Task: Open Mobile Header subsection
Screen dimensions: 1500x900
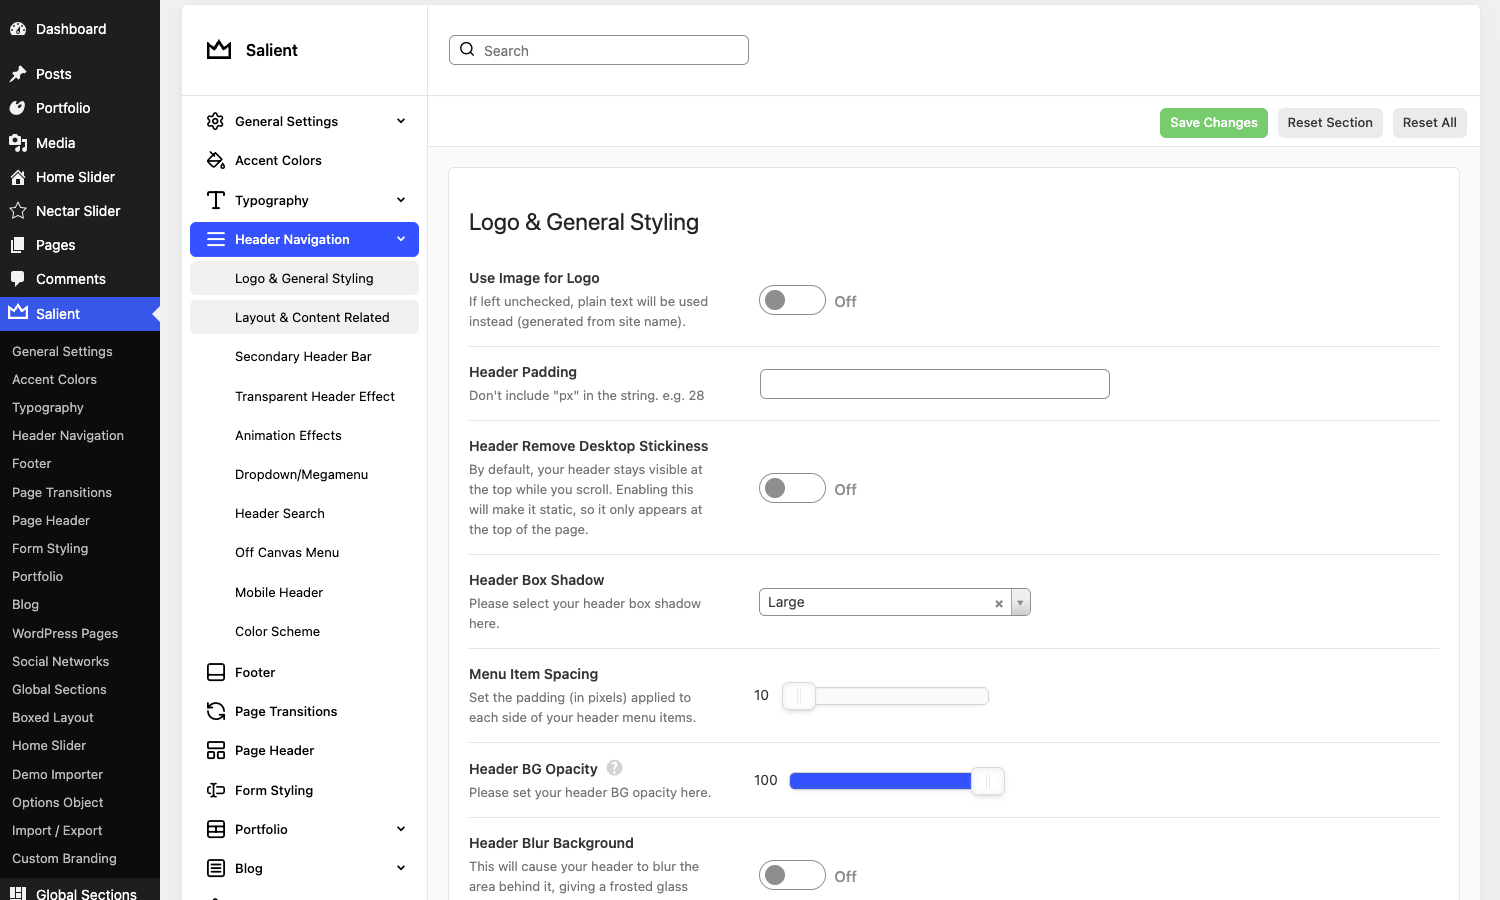Action: tap(304, 592)
